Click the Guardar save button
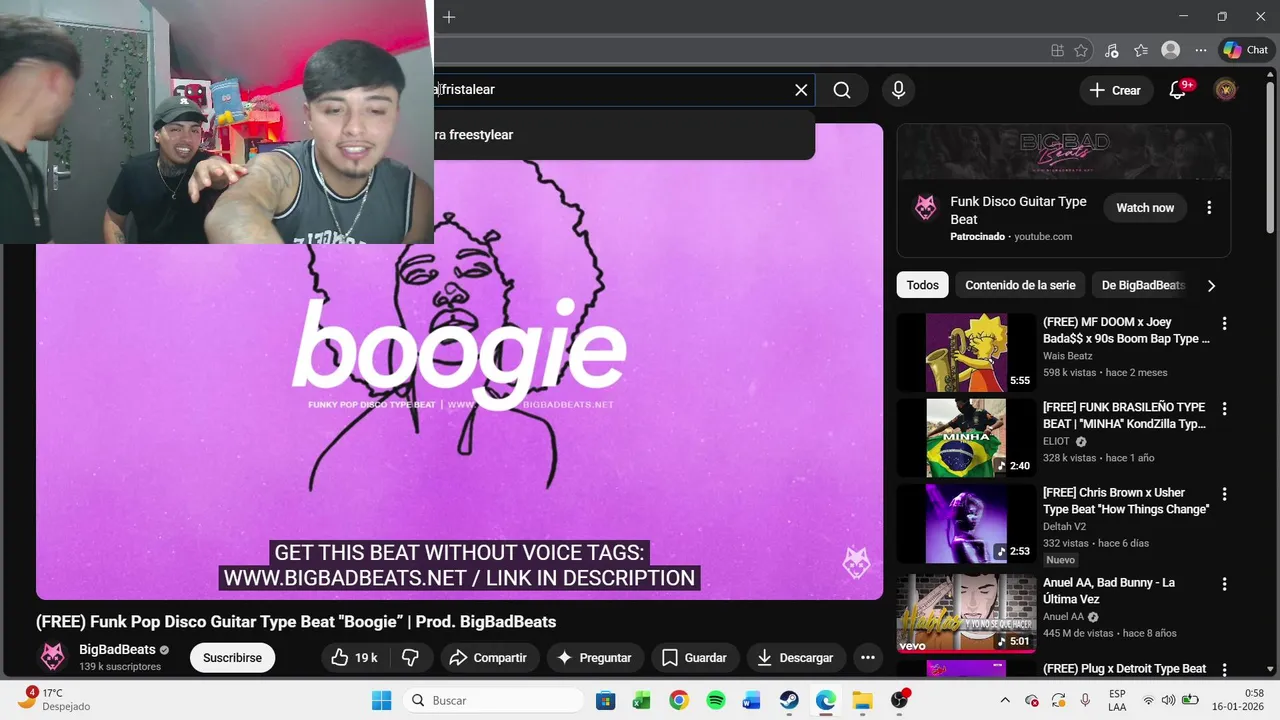 tap(695, 657)
